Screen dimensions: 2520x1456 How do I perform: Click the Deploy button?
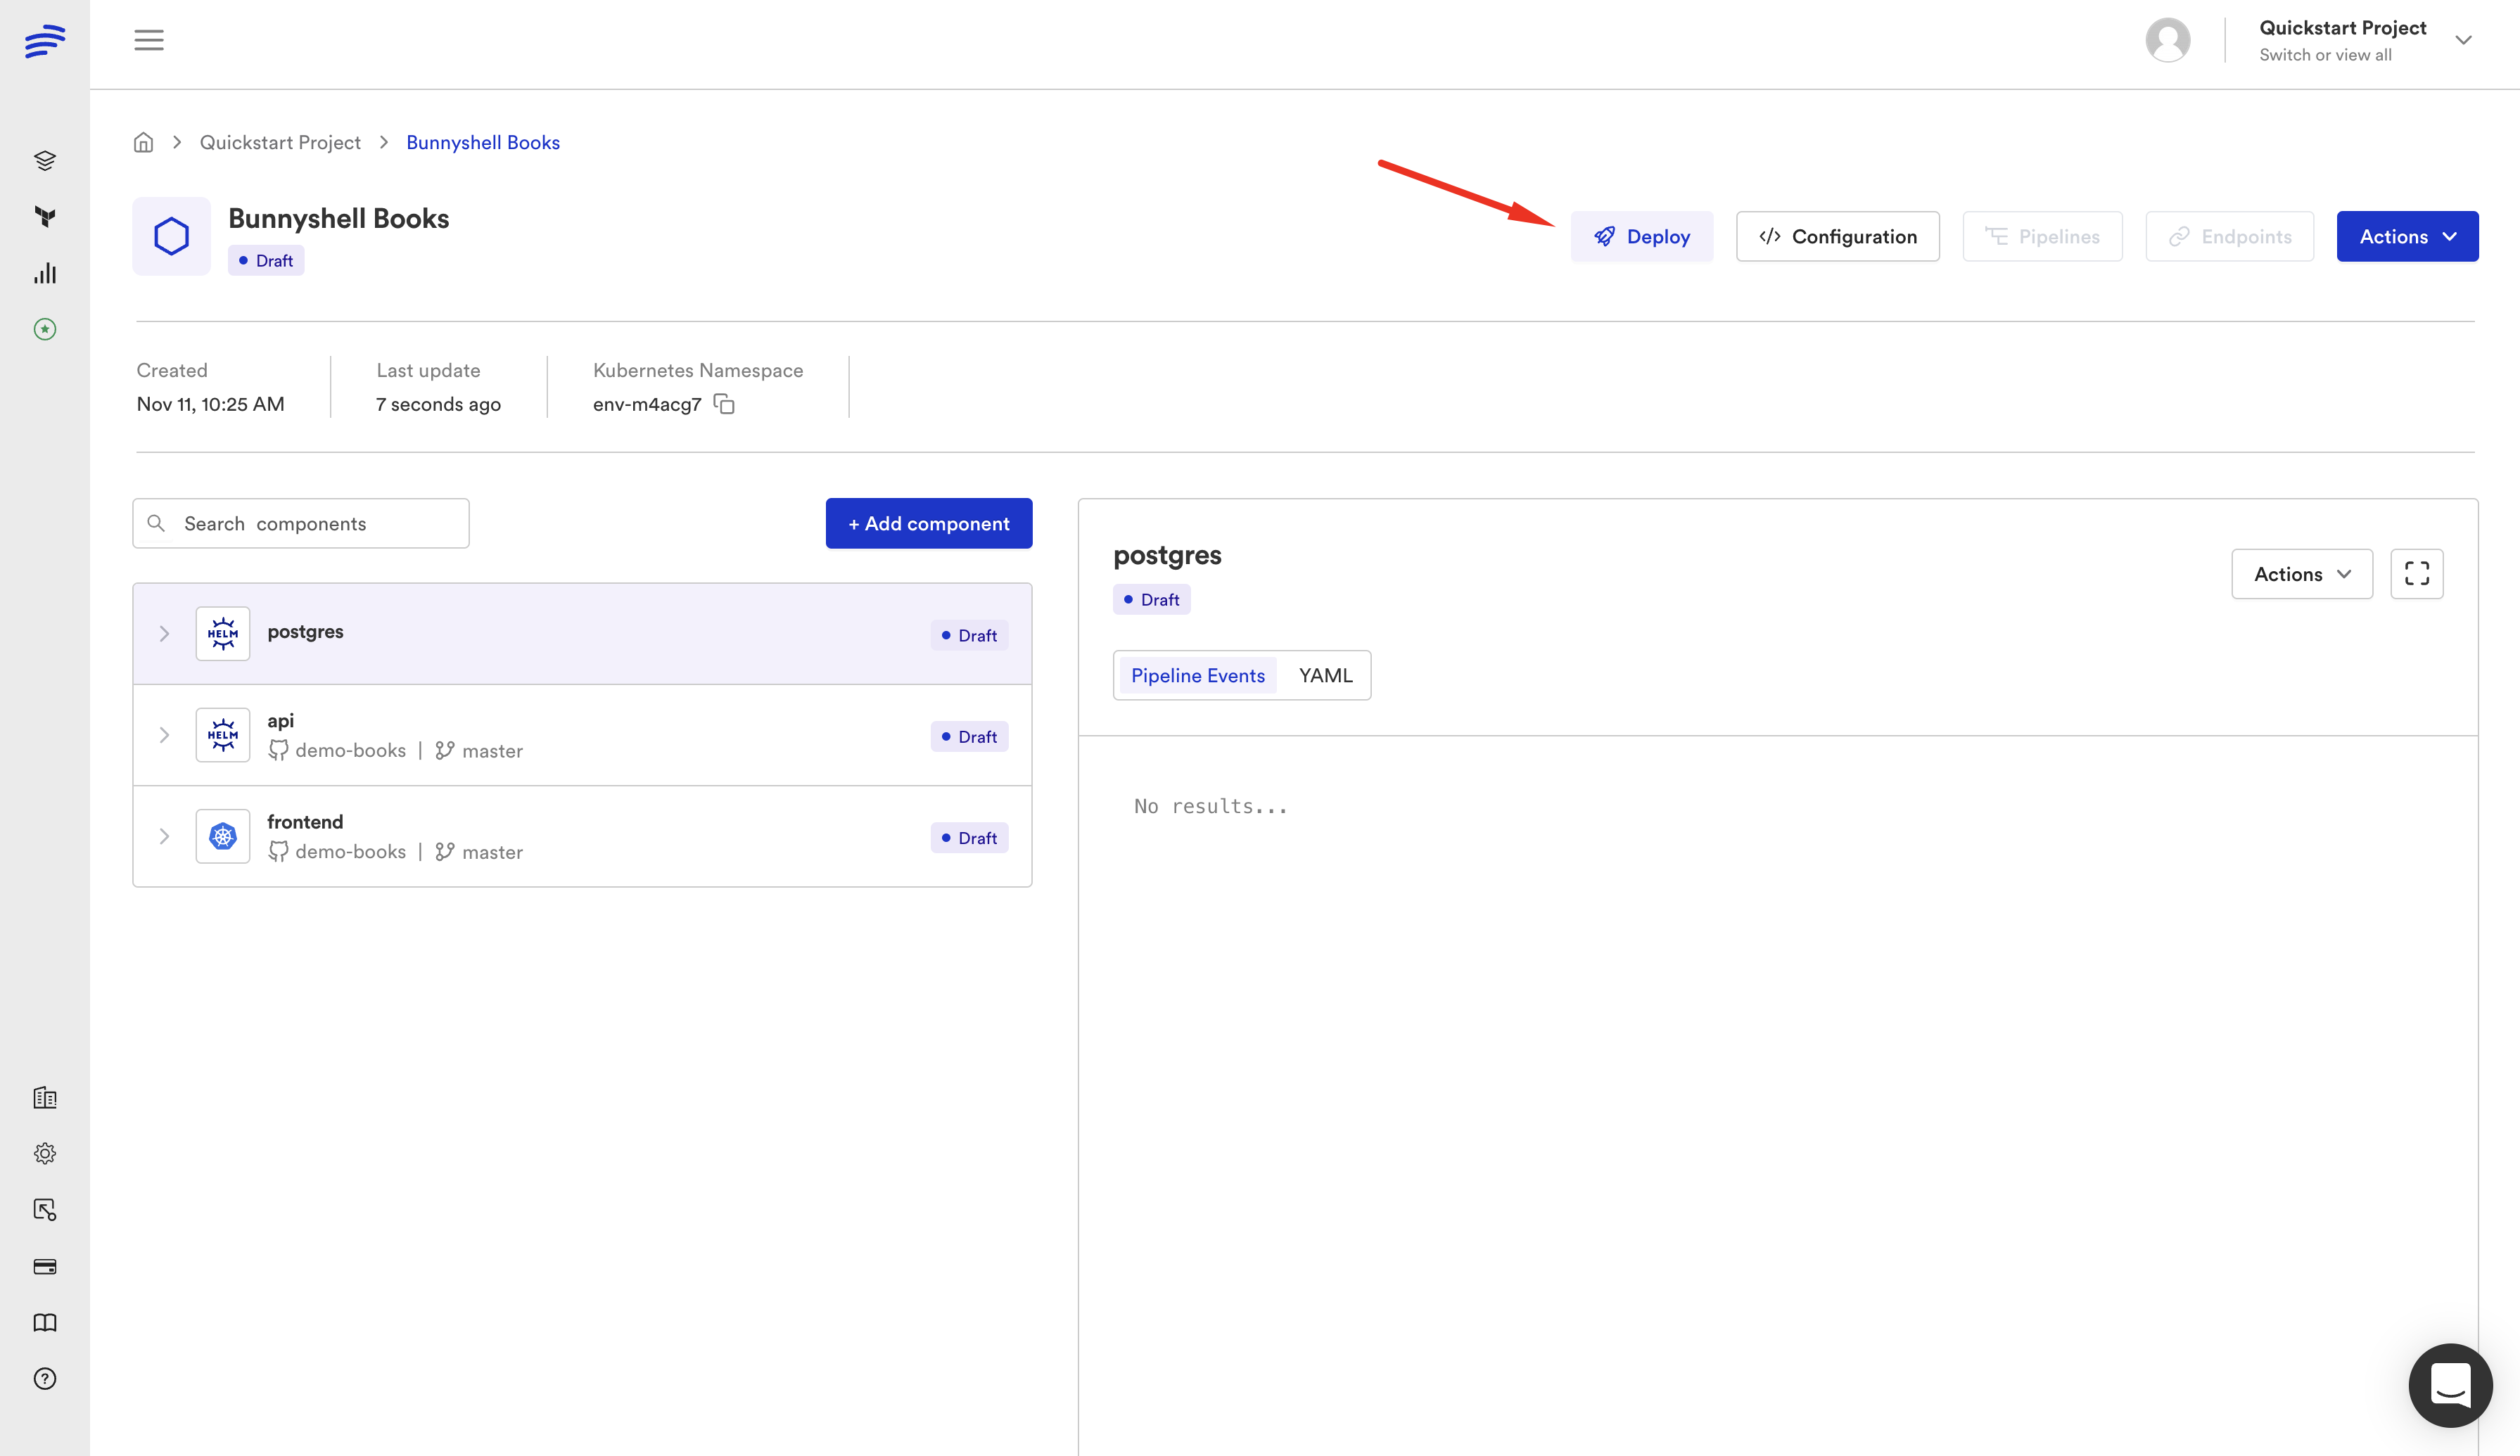(1641, 237)
